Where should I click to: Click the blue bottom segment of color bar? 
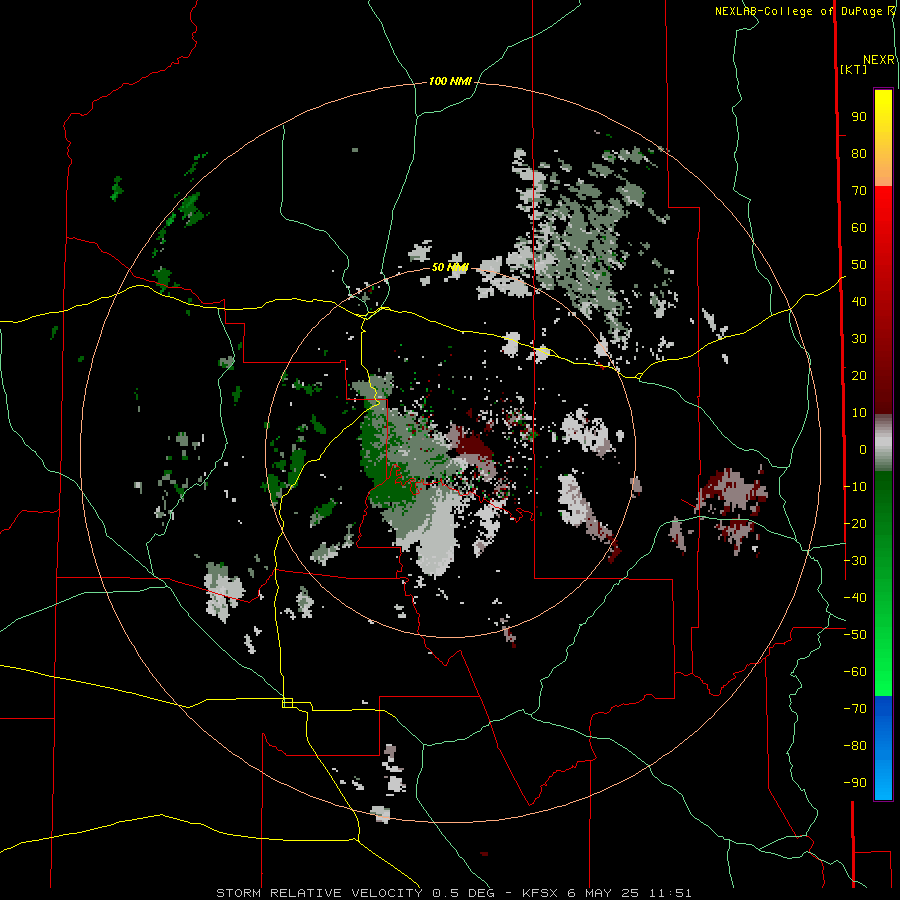point(883,748)
